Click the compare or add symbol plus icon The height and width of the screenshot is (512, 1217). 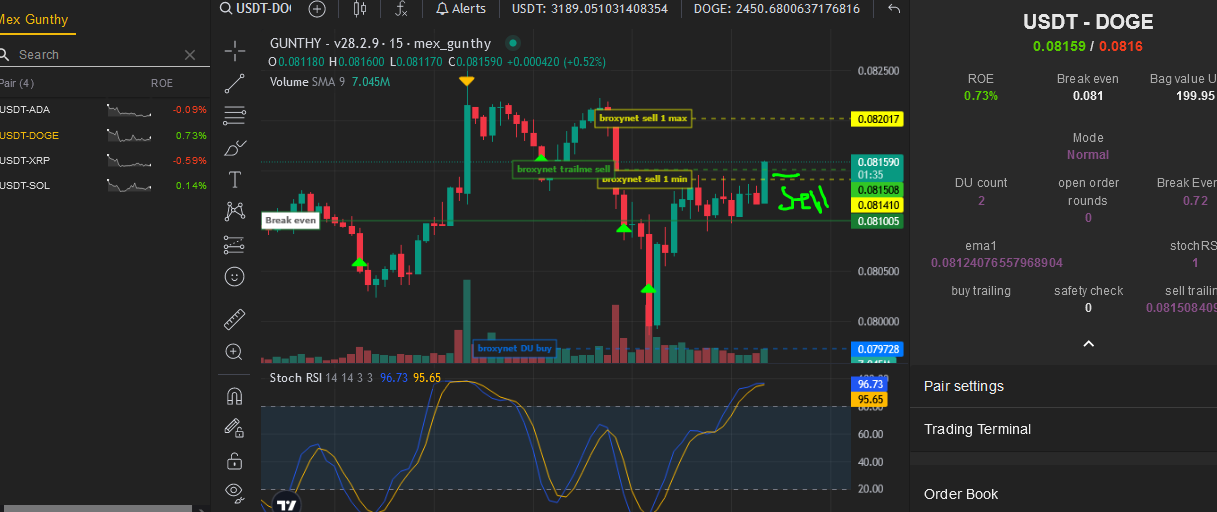tap(317, 8)
